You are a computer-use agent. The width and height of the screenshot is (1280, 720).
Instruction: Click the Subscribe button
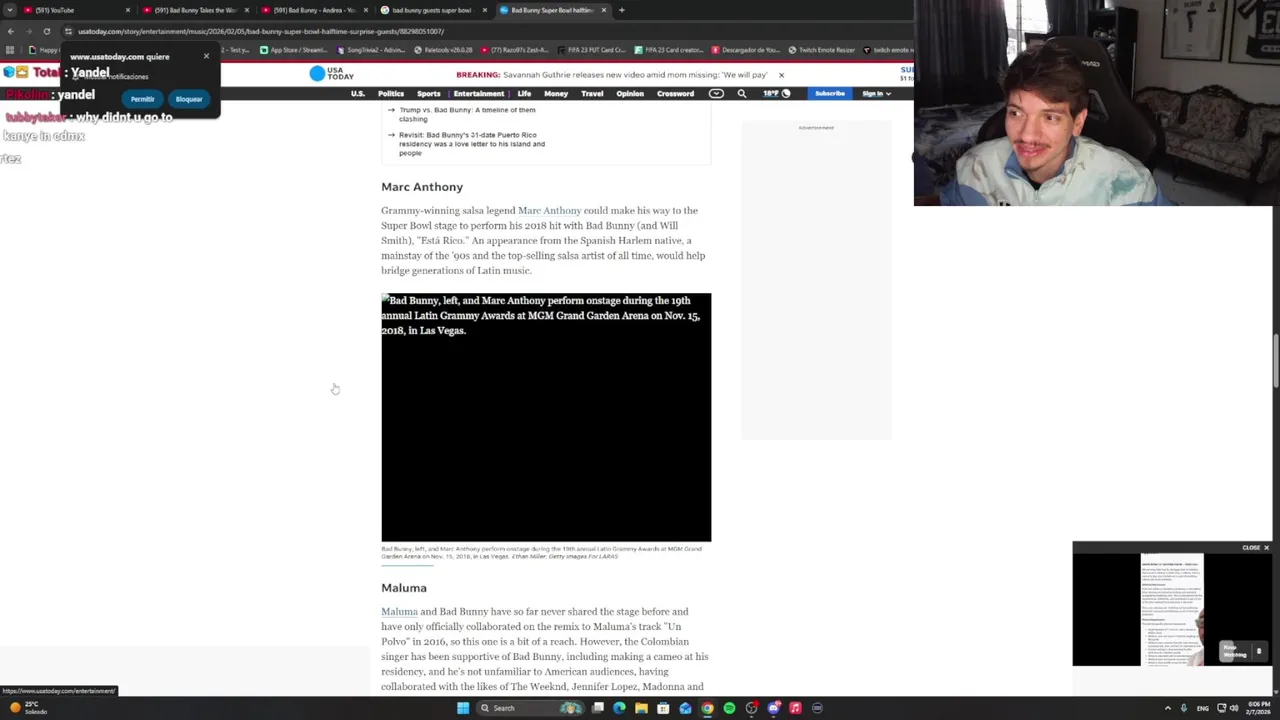tap(829, 94)
